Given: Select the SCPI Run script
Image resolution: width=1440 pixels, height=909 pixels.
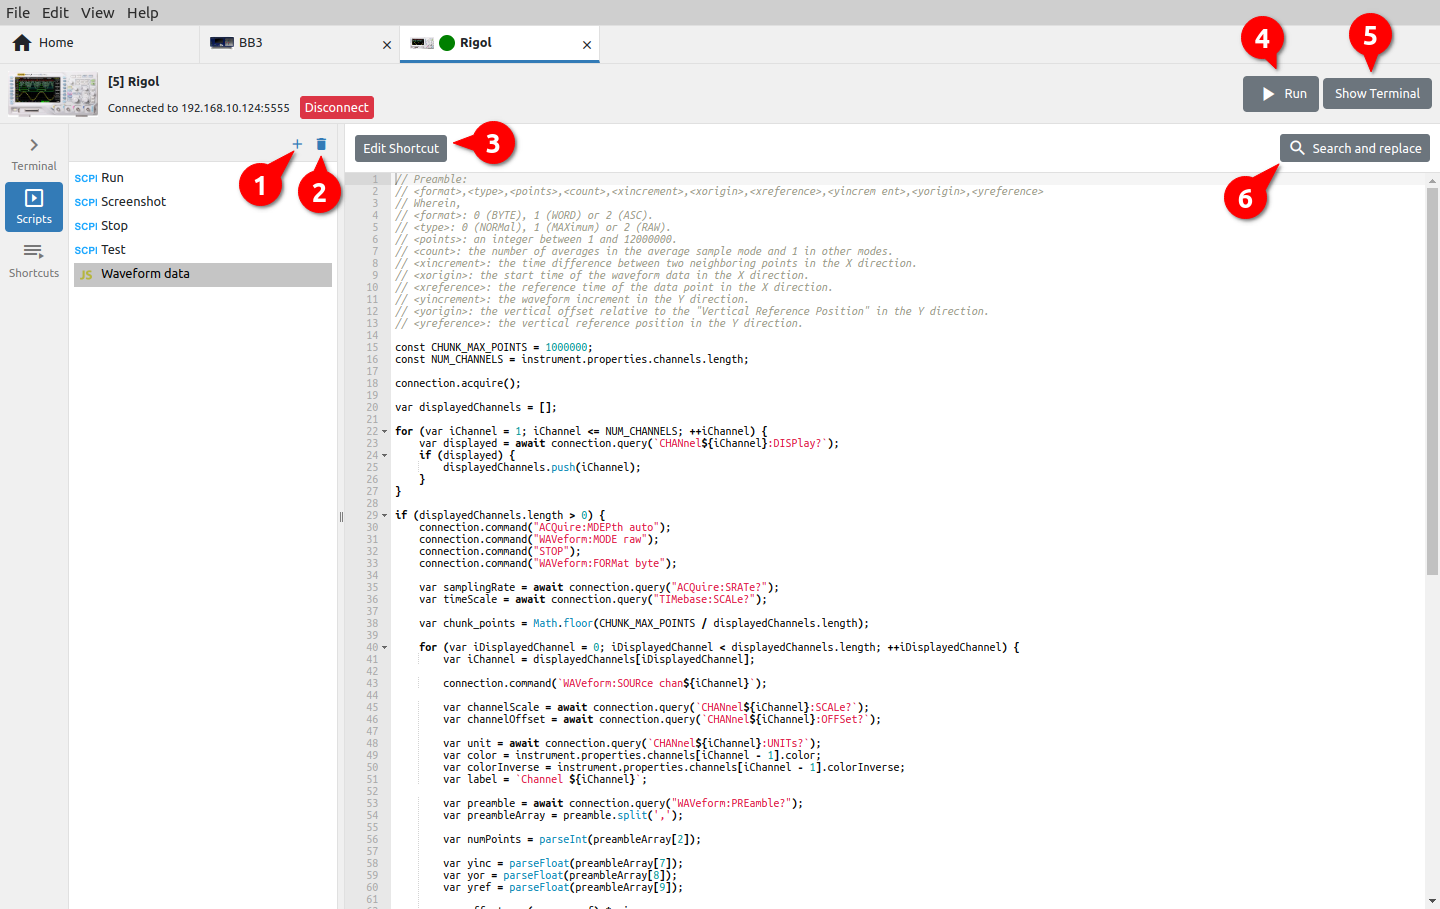Looking at the screenshot, I should click(203, 178).
